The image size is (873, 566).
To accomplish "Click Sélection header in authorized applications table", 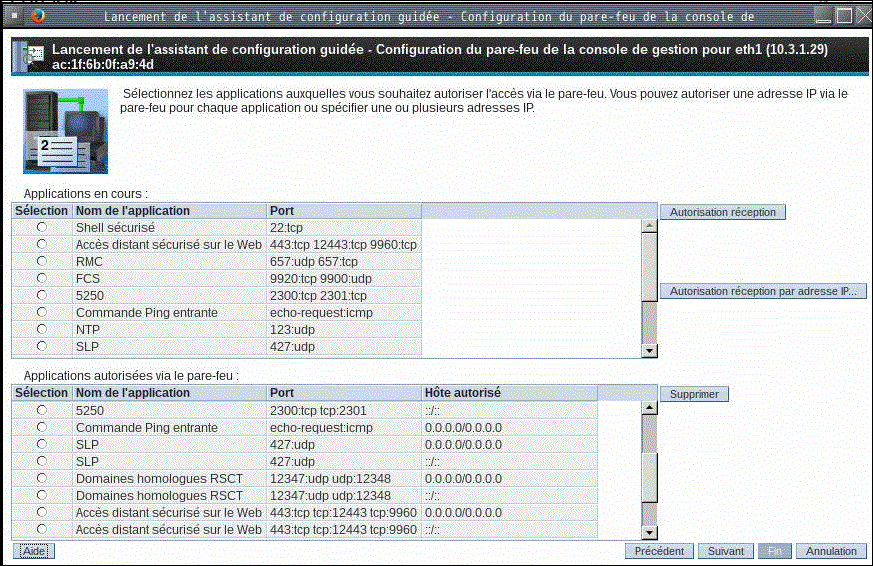I will point(42,393).
